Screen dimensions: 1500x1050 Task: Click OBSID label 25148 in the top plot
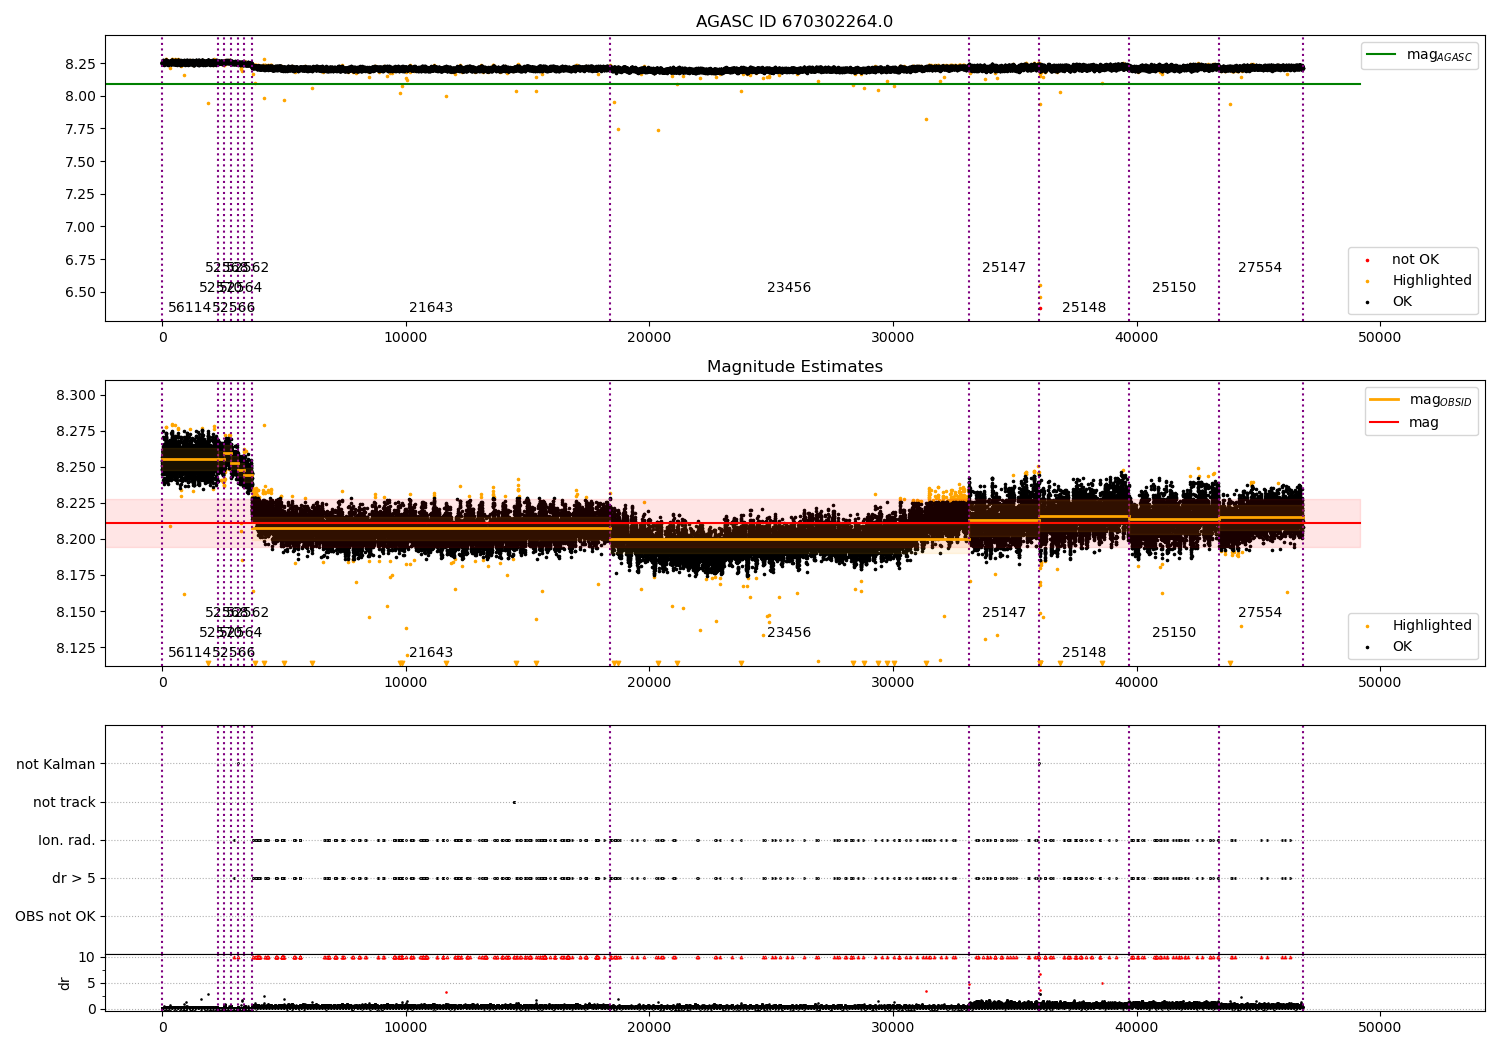pyautogui.click(x=1084, y=308)
